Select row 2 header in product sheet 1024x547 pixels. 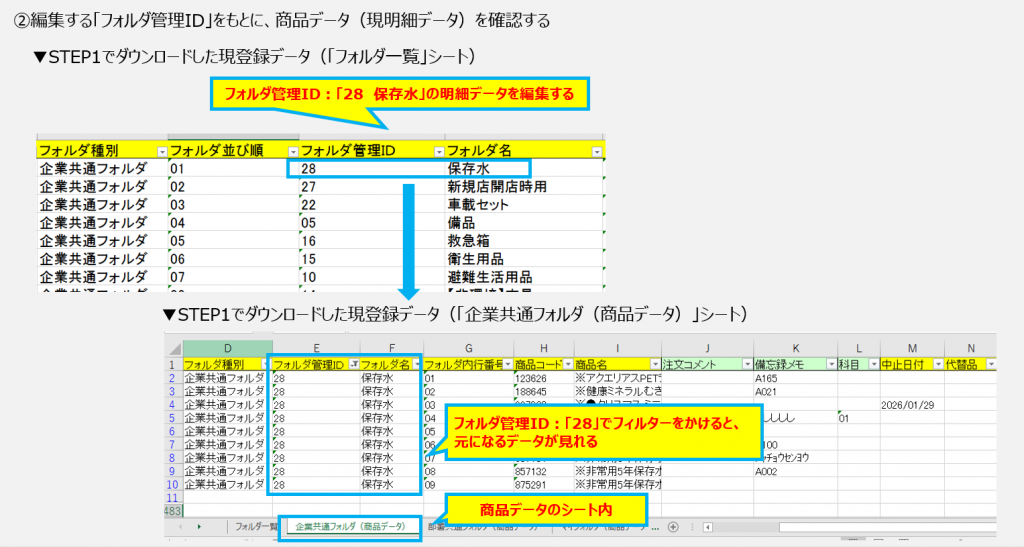pyautogui.click(x=173, y=379)
